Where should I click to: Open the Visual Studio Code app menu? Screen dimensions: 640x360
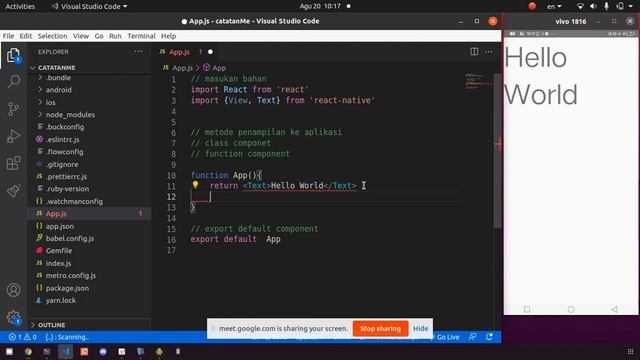[89, 6]
